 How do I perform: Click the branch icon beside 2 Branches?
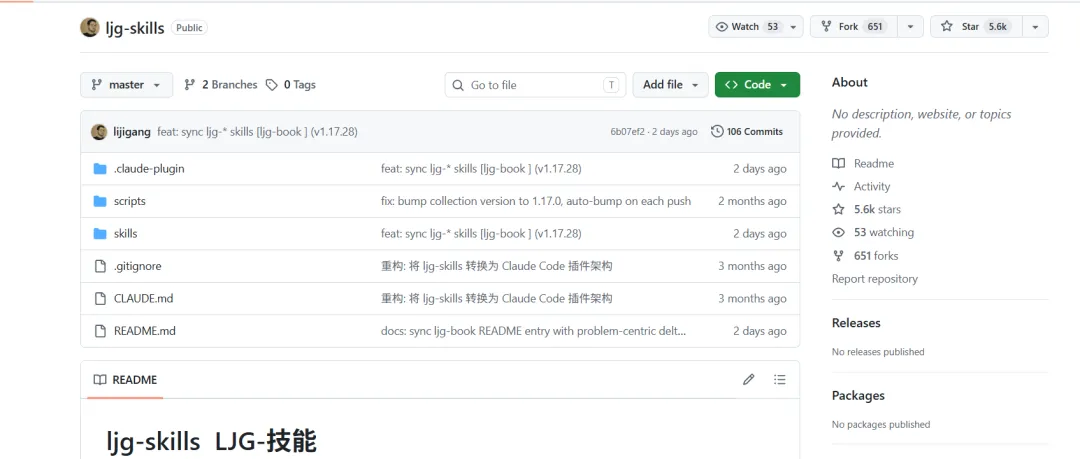coord(189,85)
